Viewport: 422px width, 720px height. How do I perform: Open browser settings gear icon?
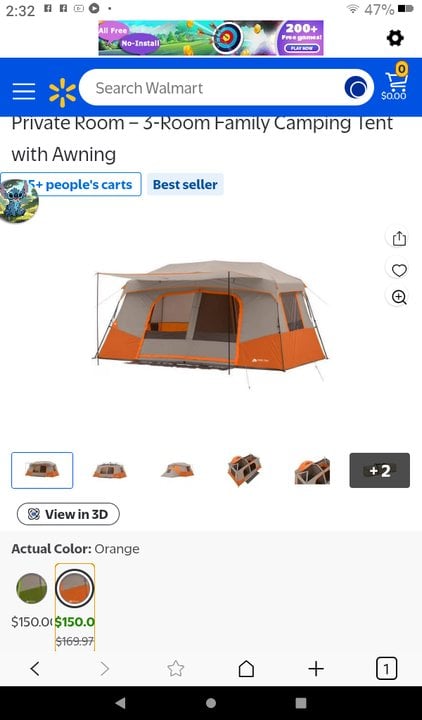coord(395,38)
